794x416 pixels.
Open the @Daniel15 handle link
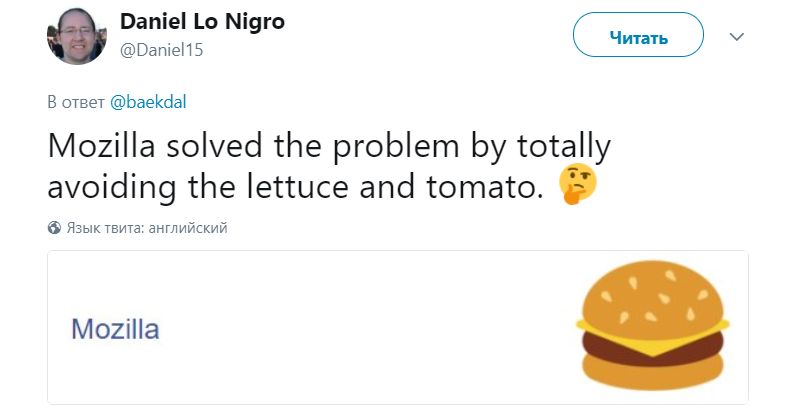(x=161, y=50)
